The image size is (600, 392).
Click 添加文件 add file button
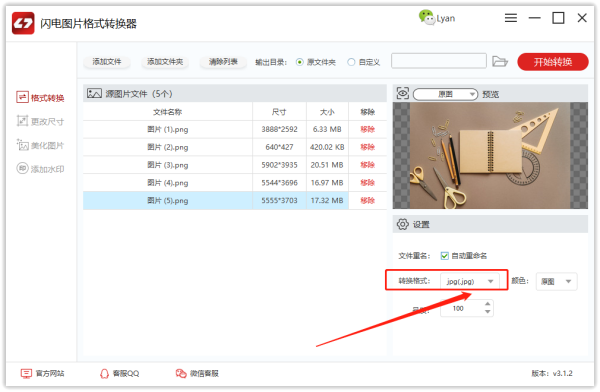[x=107, y=62]
